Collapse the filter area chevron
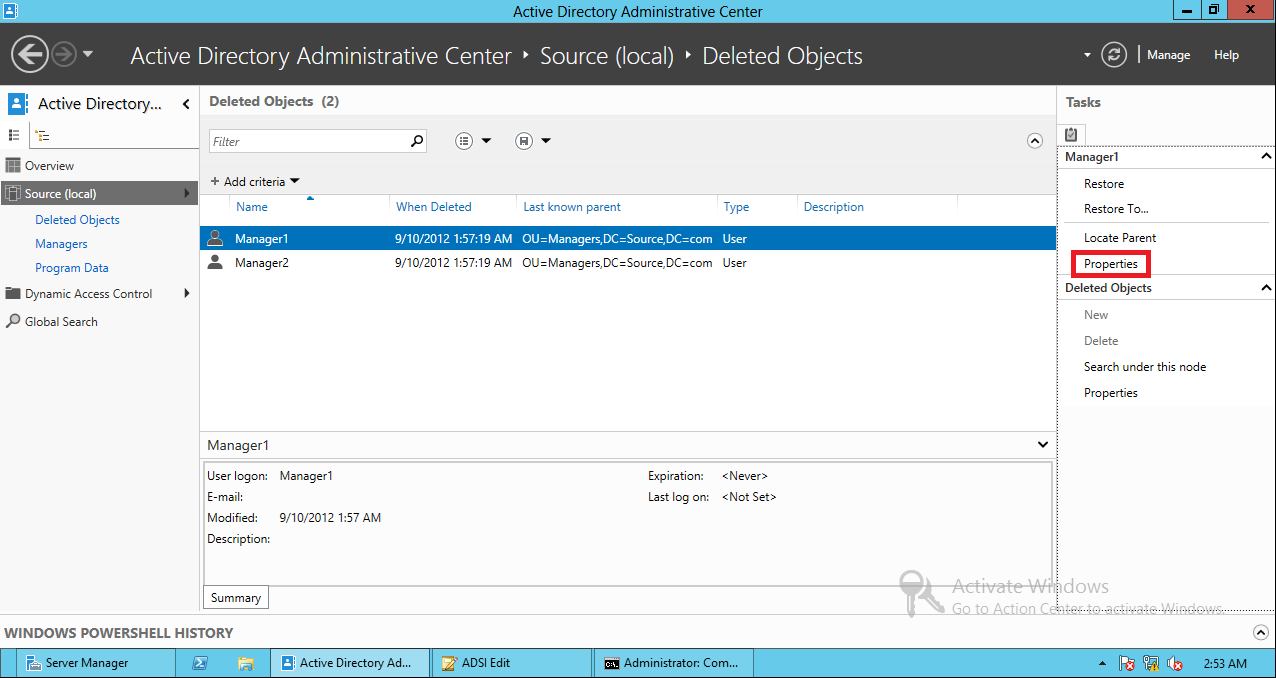Screen dimensions: 1276x678 coord(1035,141)
